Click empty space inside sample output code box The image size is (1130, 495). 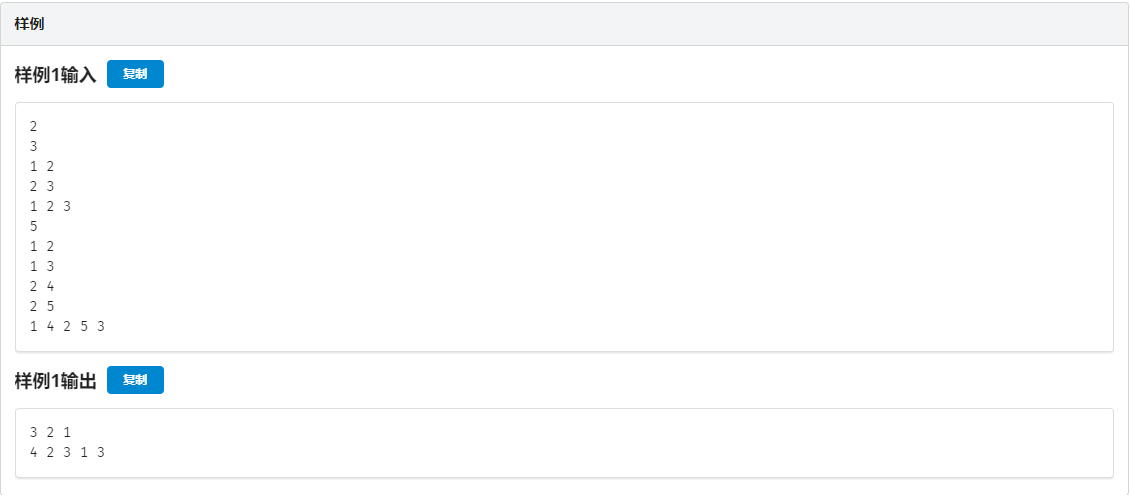[600, 442]
